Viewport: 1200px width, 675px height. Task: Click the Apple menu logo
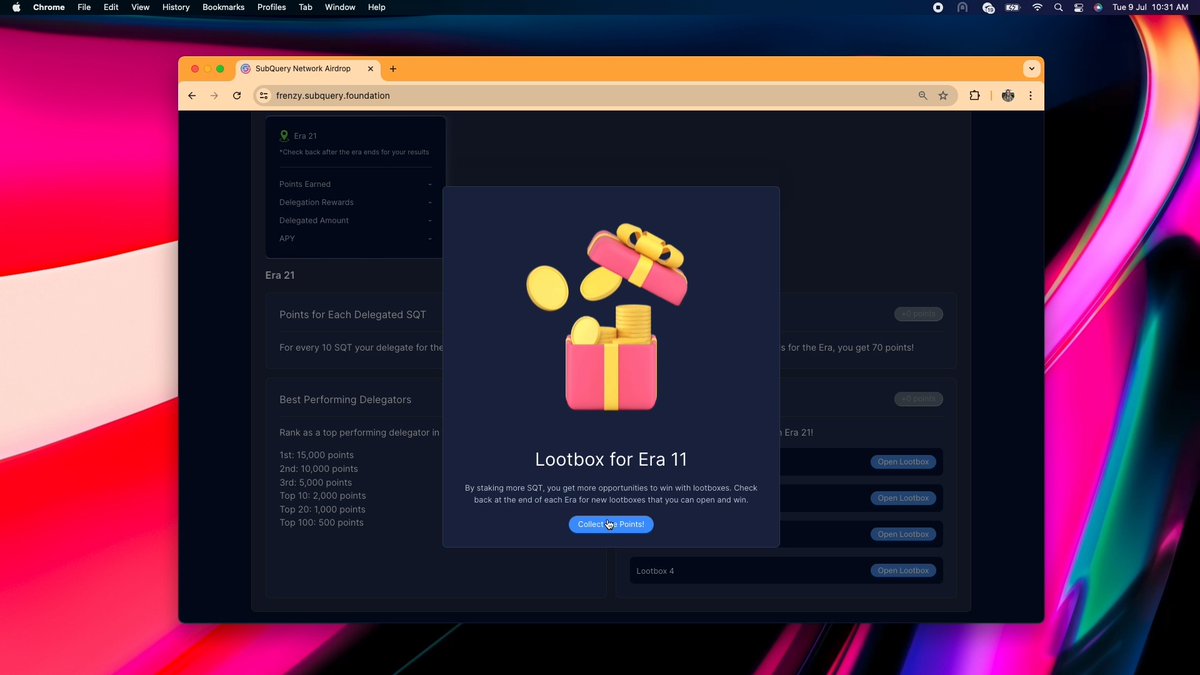click(16, 7)
